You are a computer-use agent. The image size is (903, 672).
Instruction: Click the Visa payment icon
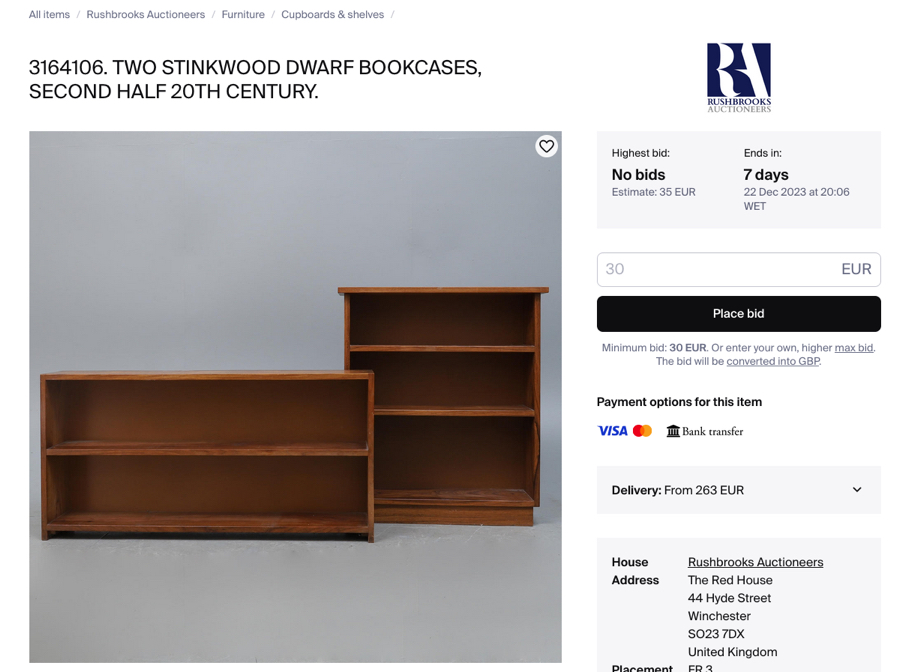tap(612, 431)
